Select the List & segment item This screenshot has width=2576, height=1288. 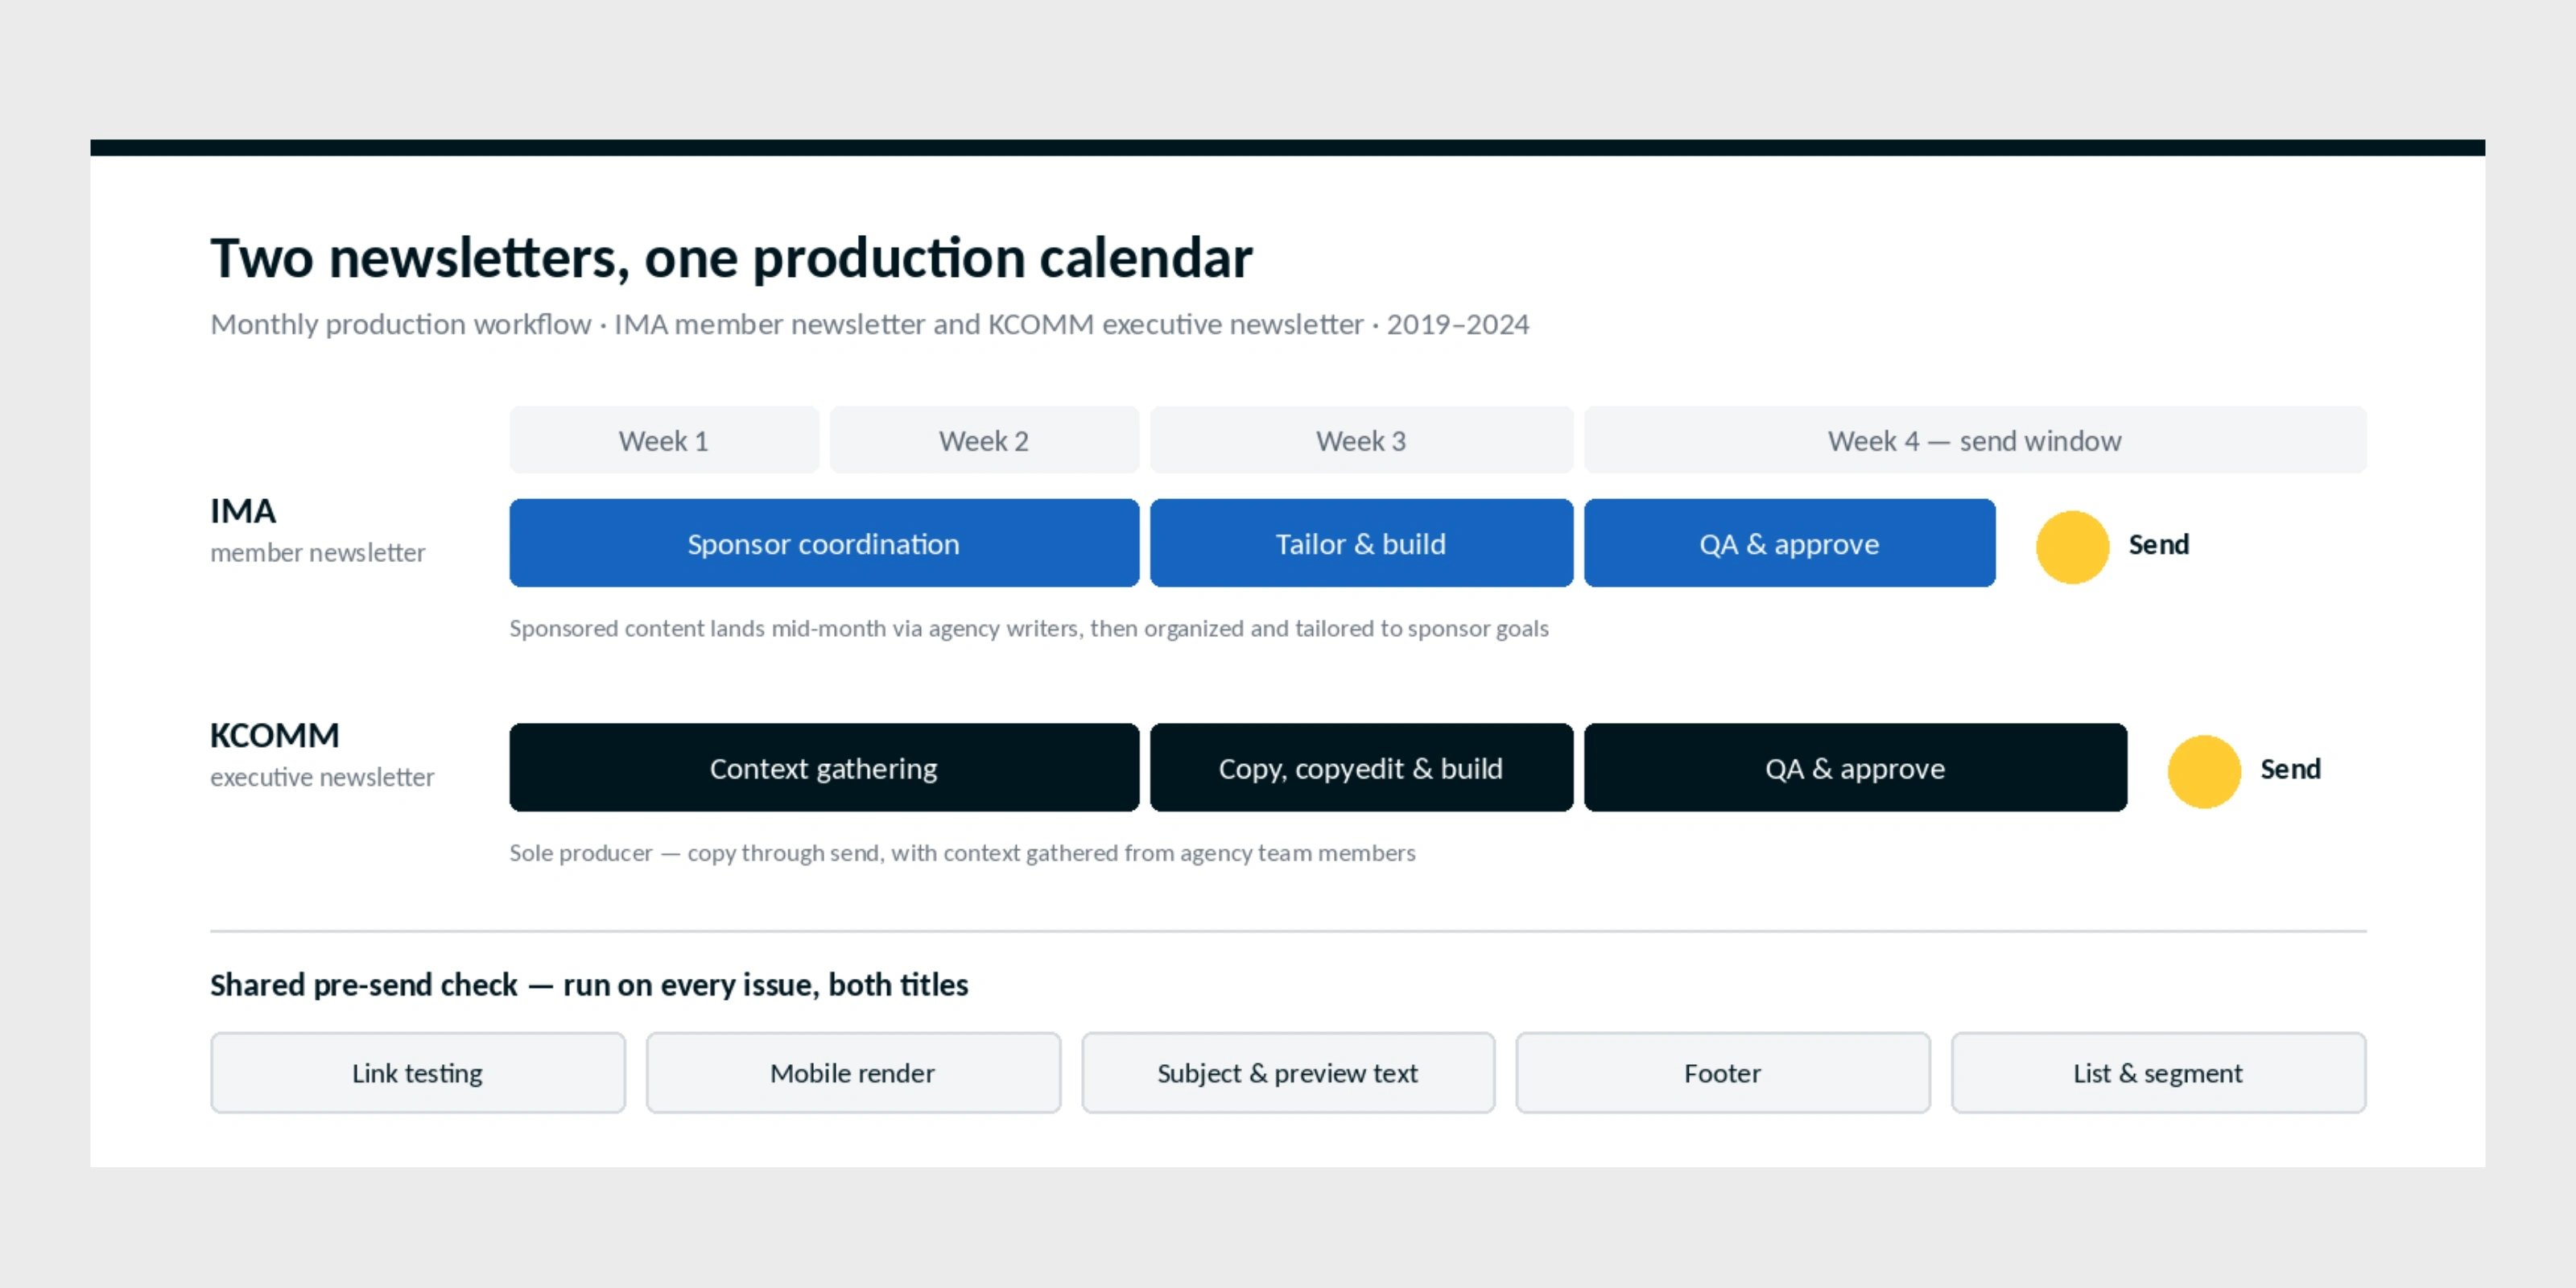click(2158, 1072)
